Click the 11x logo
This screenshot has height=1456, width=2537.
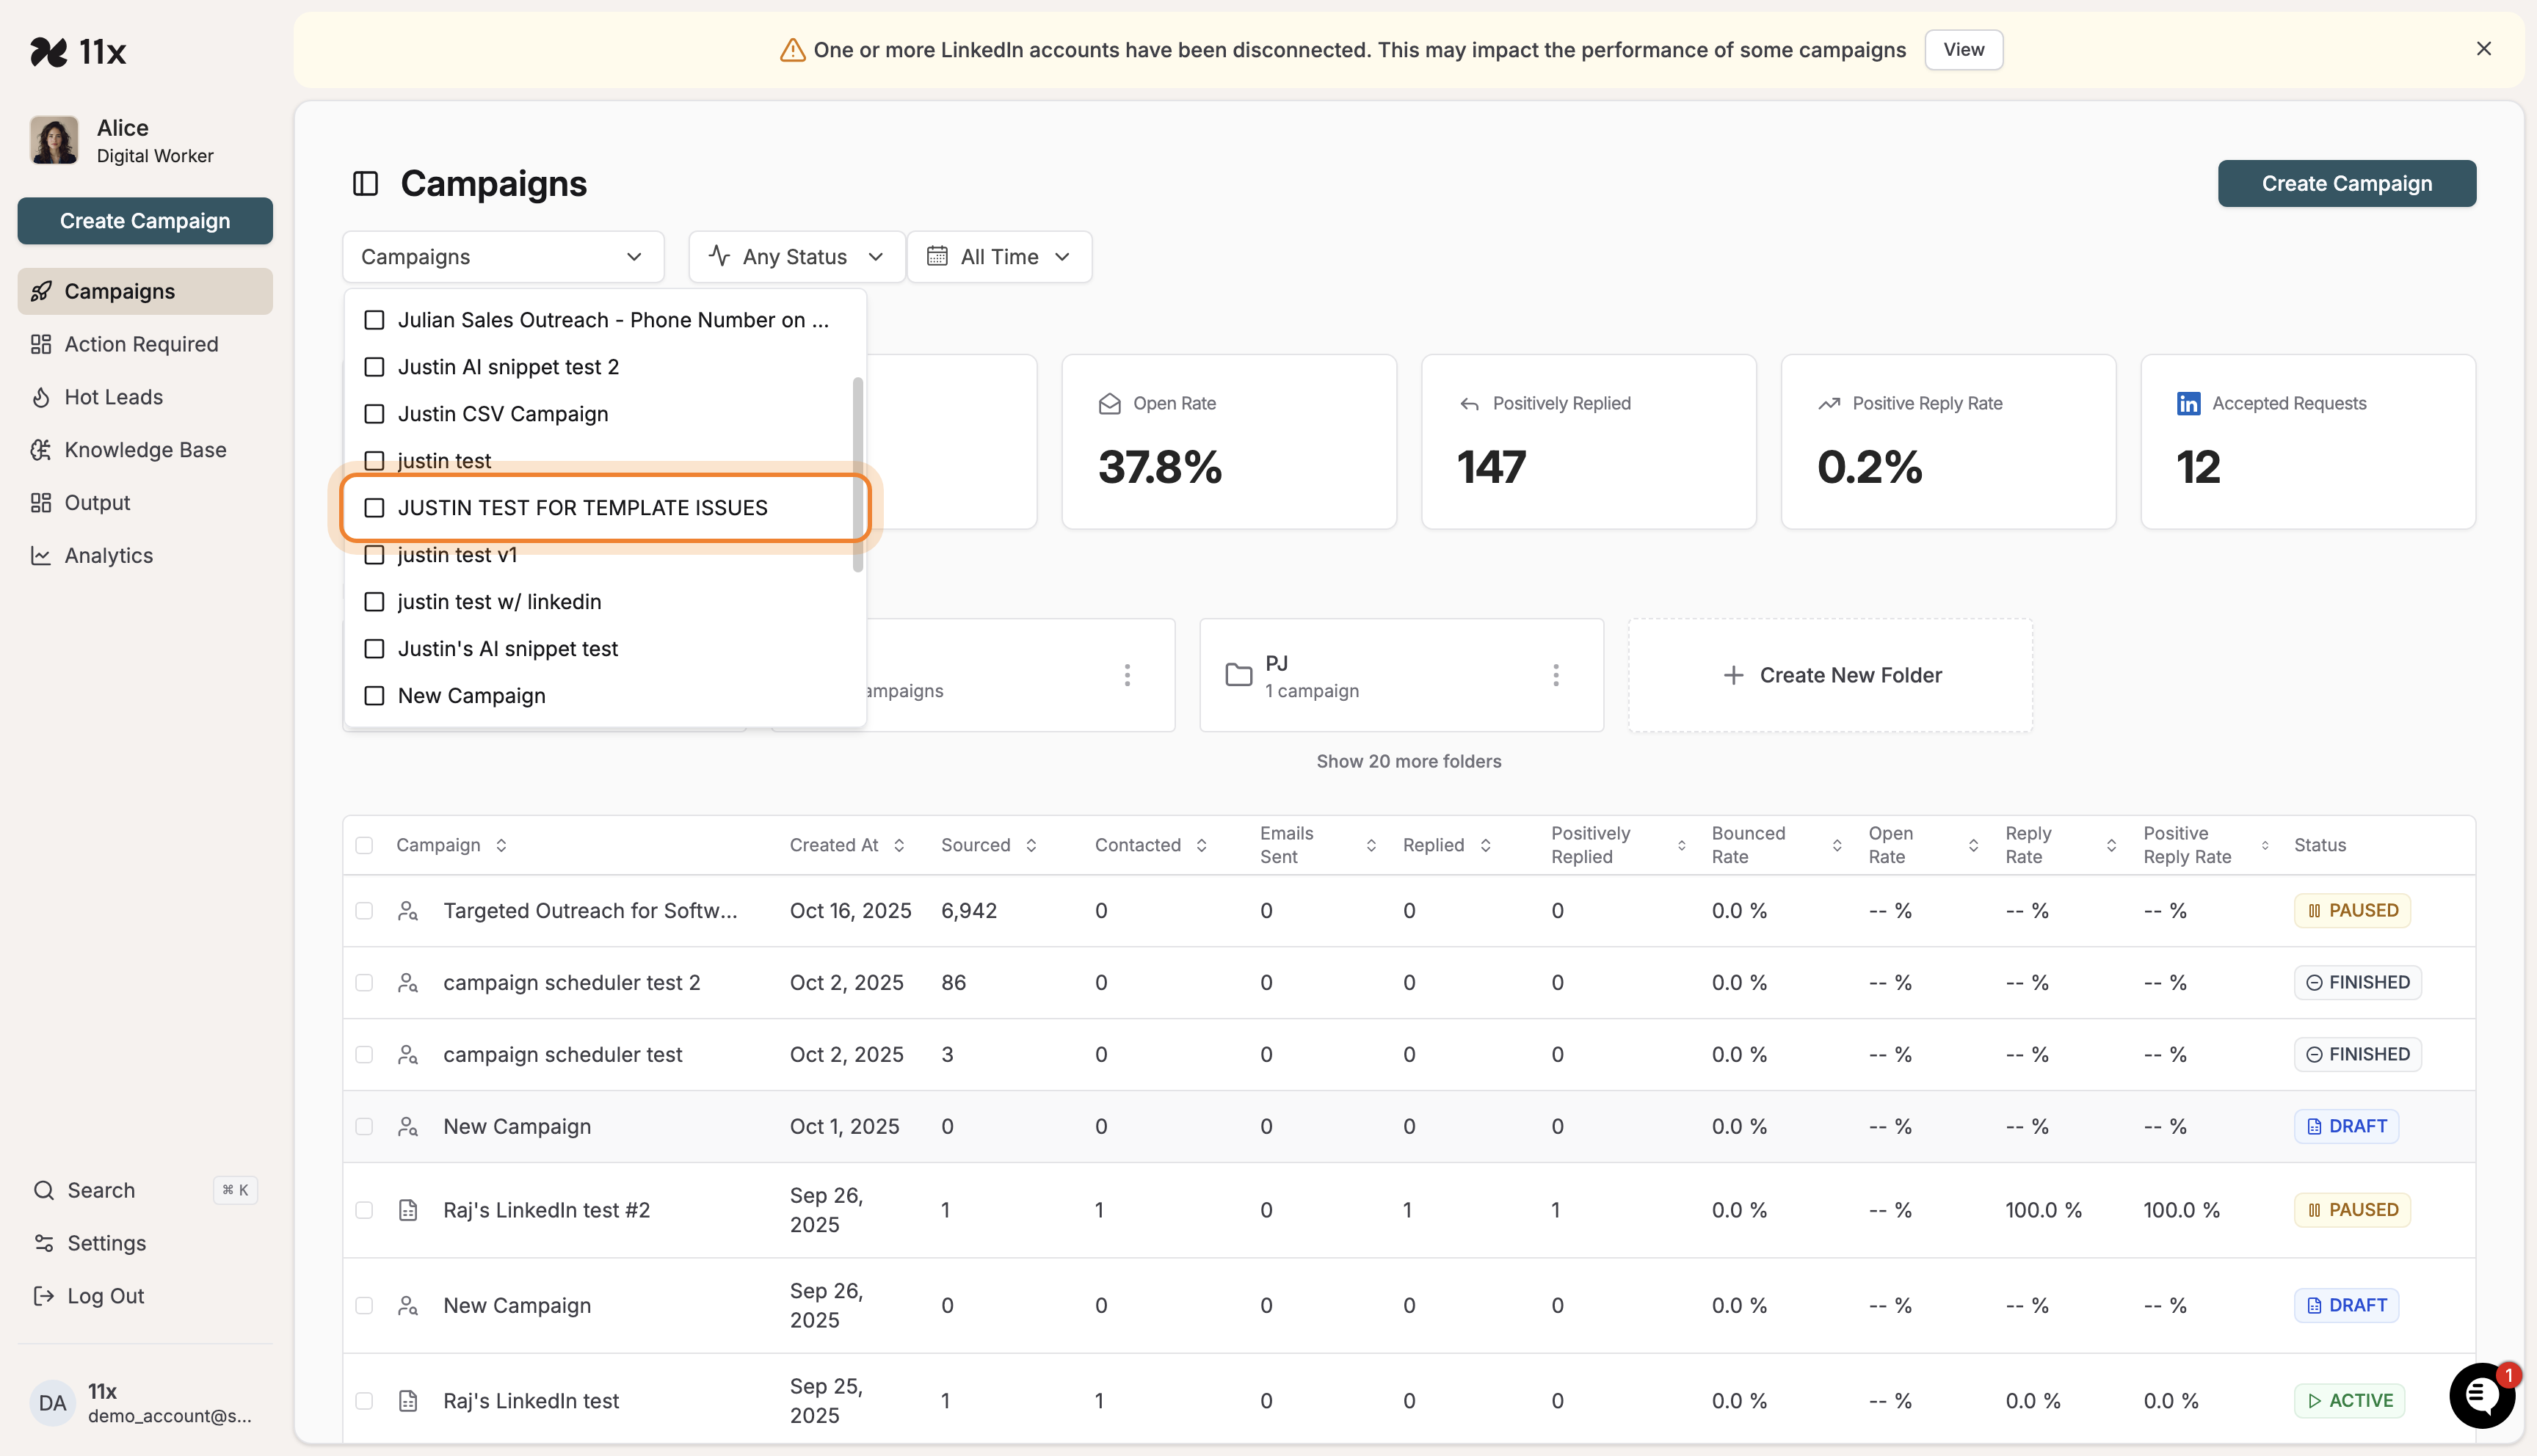pos(79,51)
